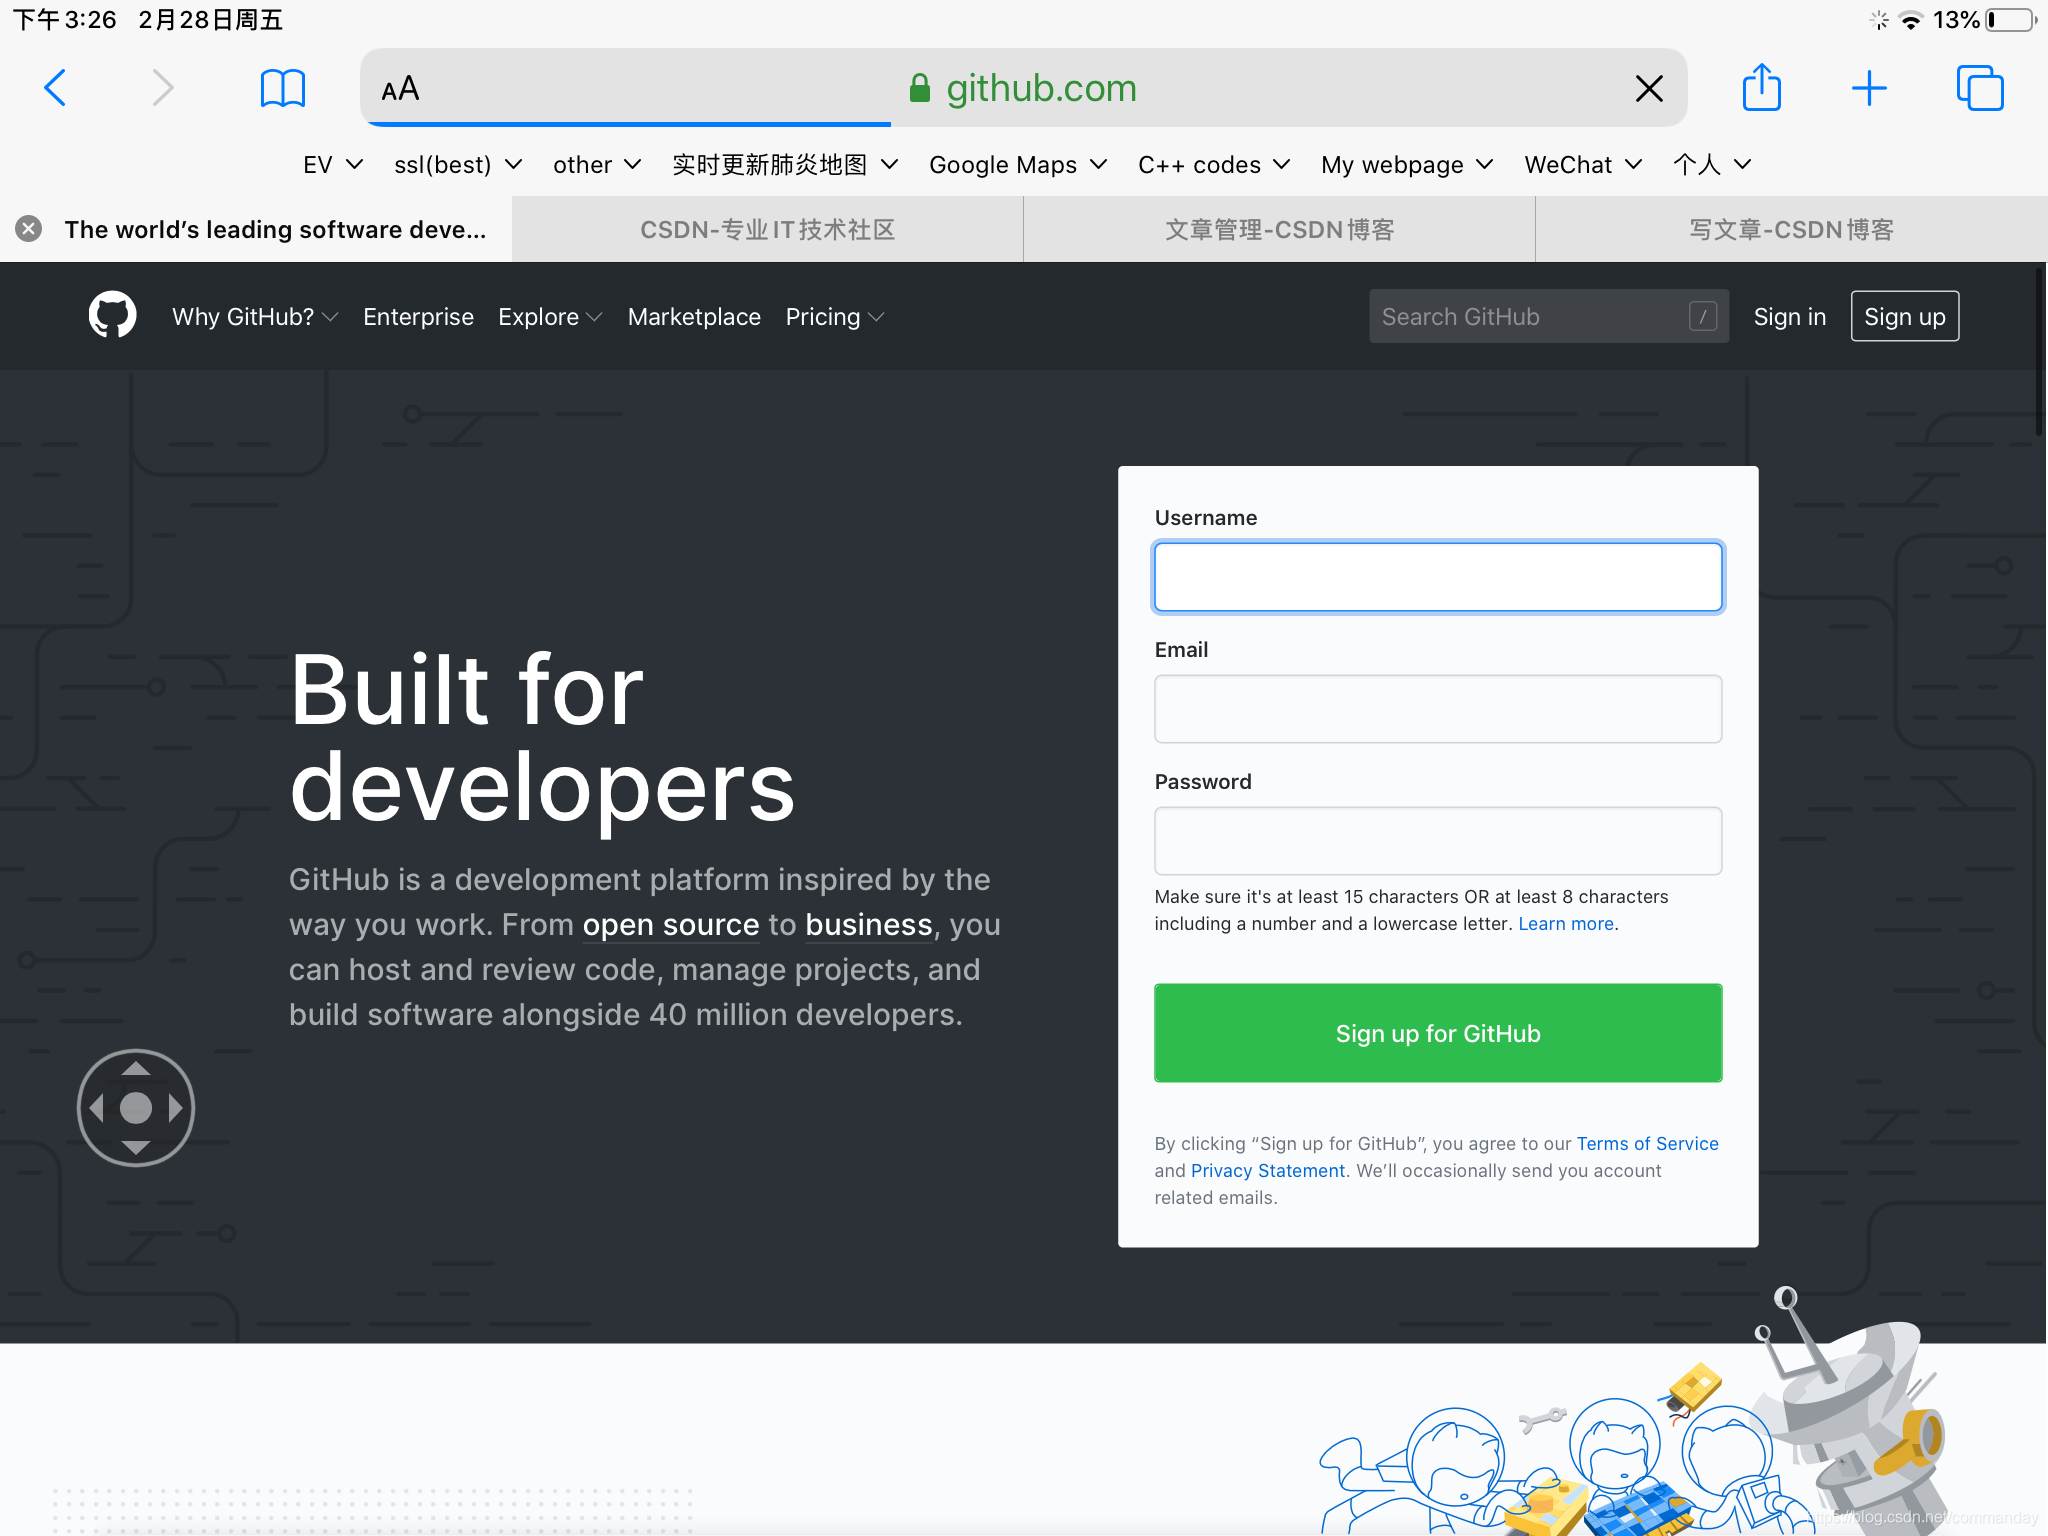Expand the WeChat bookmarks folder
2048x1536 pixels.
click(x=1583, y=164)
